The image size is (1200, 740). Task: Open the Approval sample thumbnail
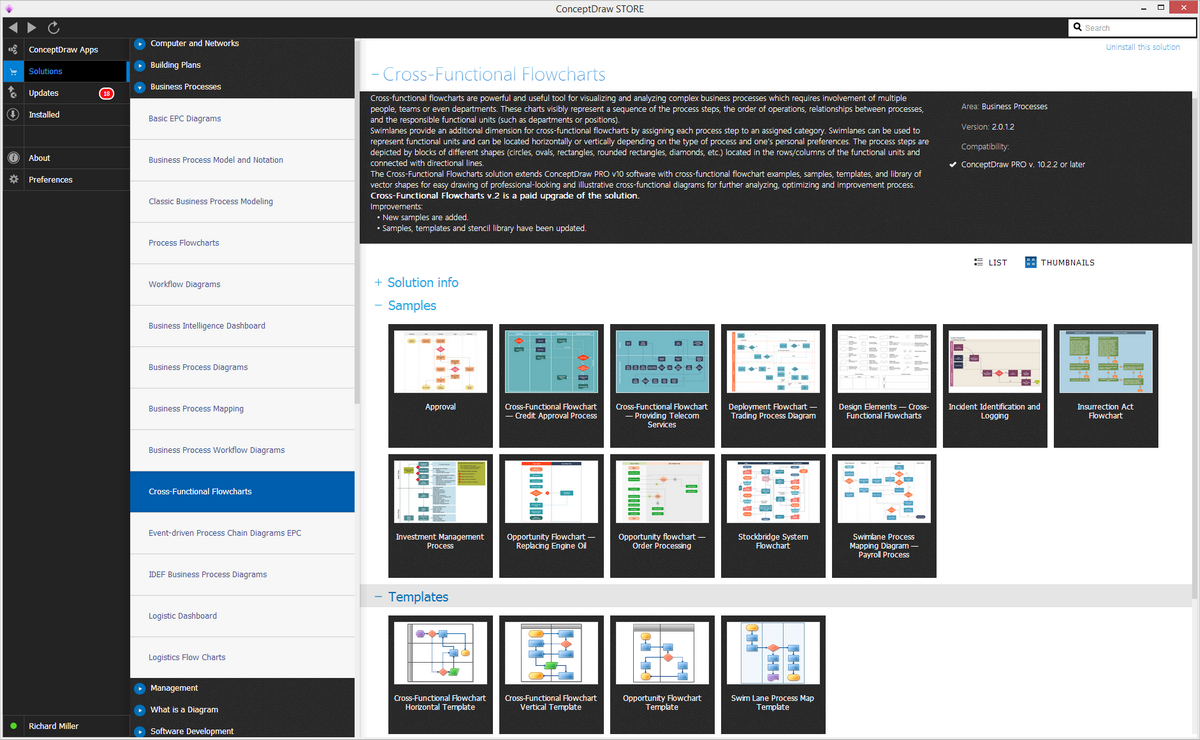440,386
